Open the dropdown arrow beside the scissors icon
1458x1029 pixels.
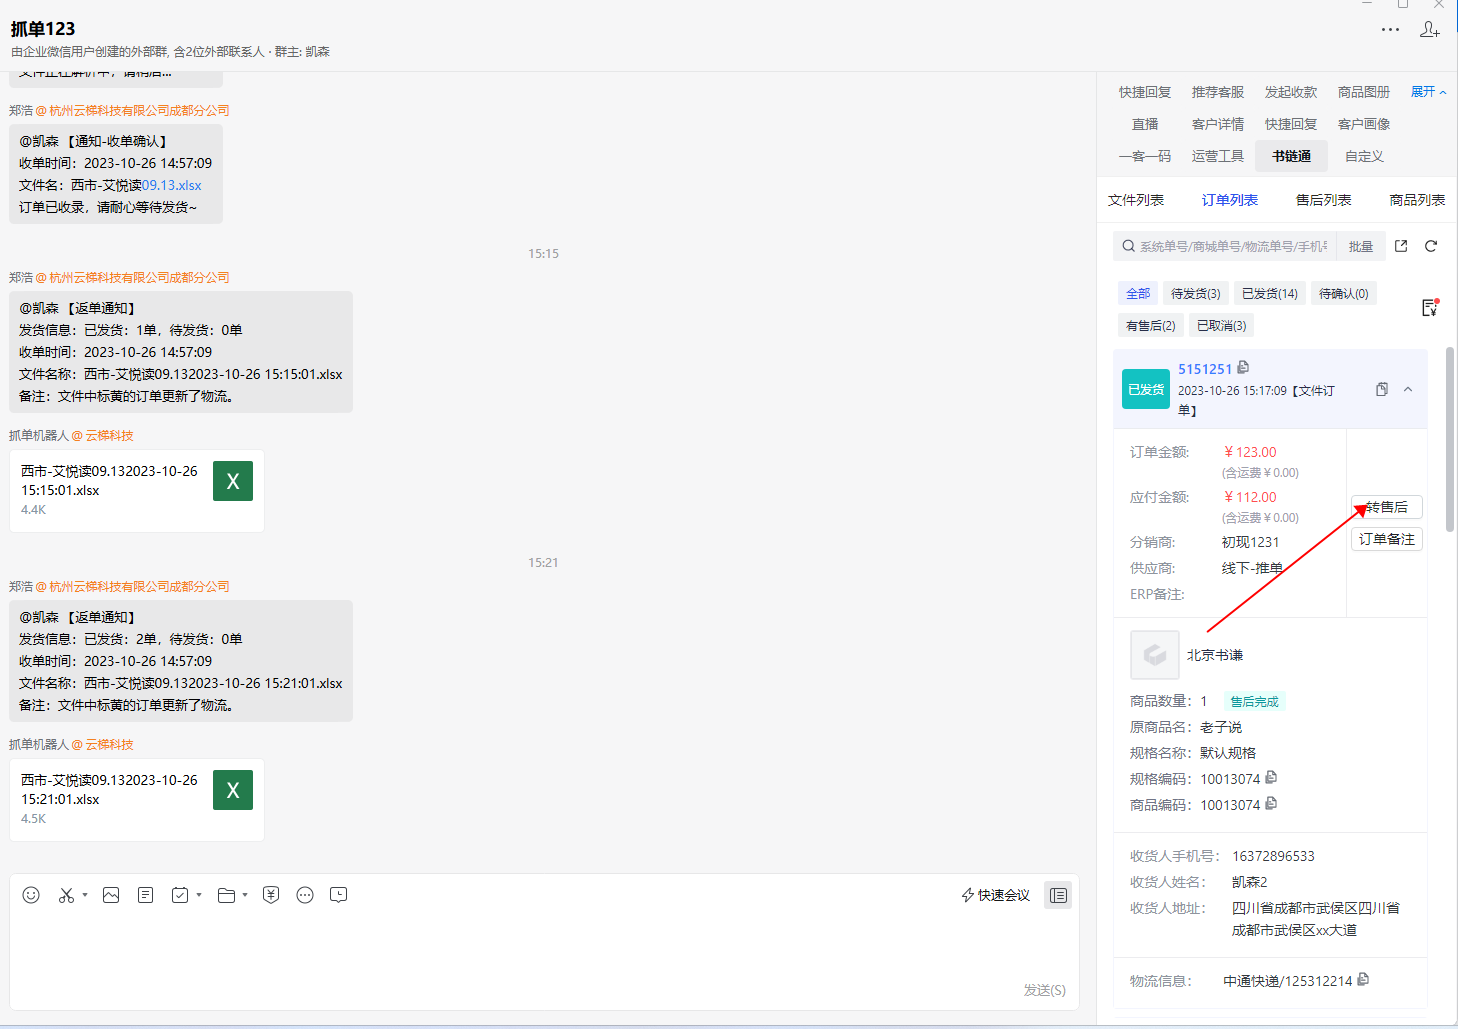pos(85,895)
